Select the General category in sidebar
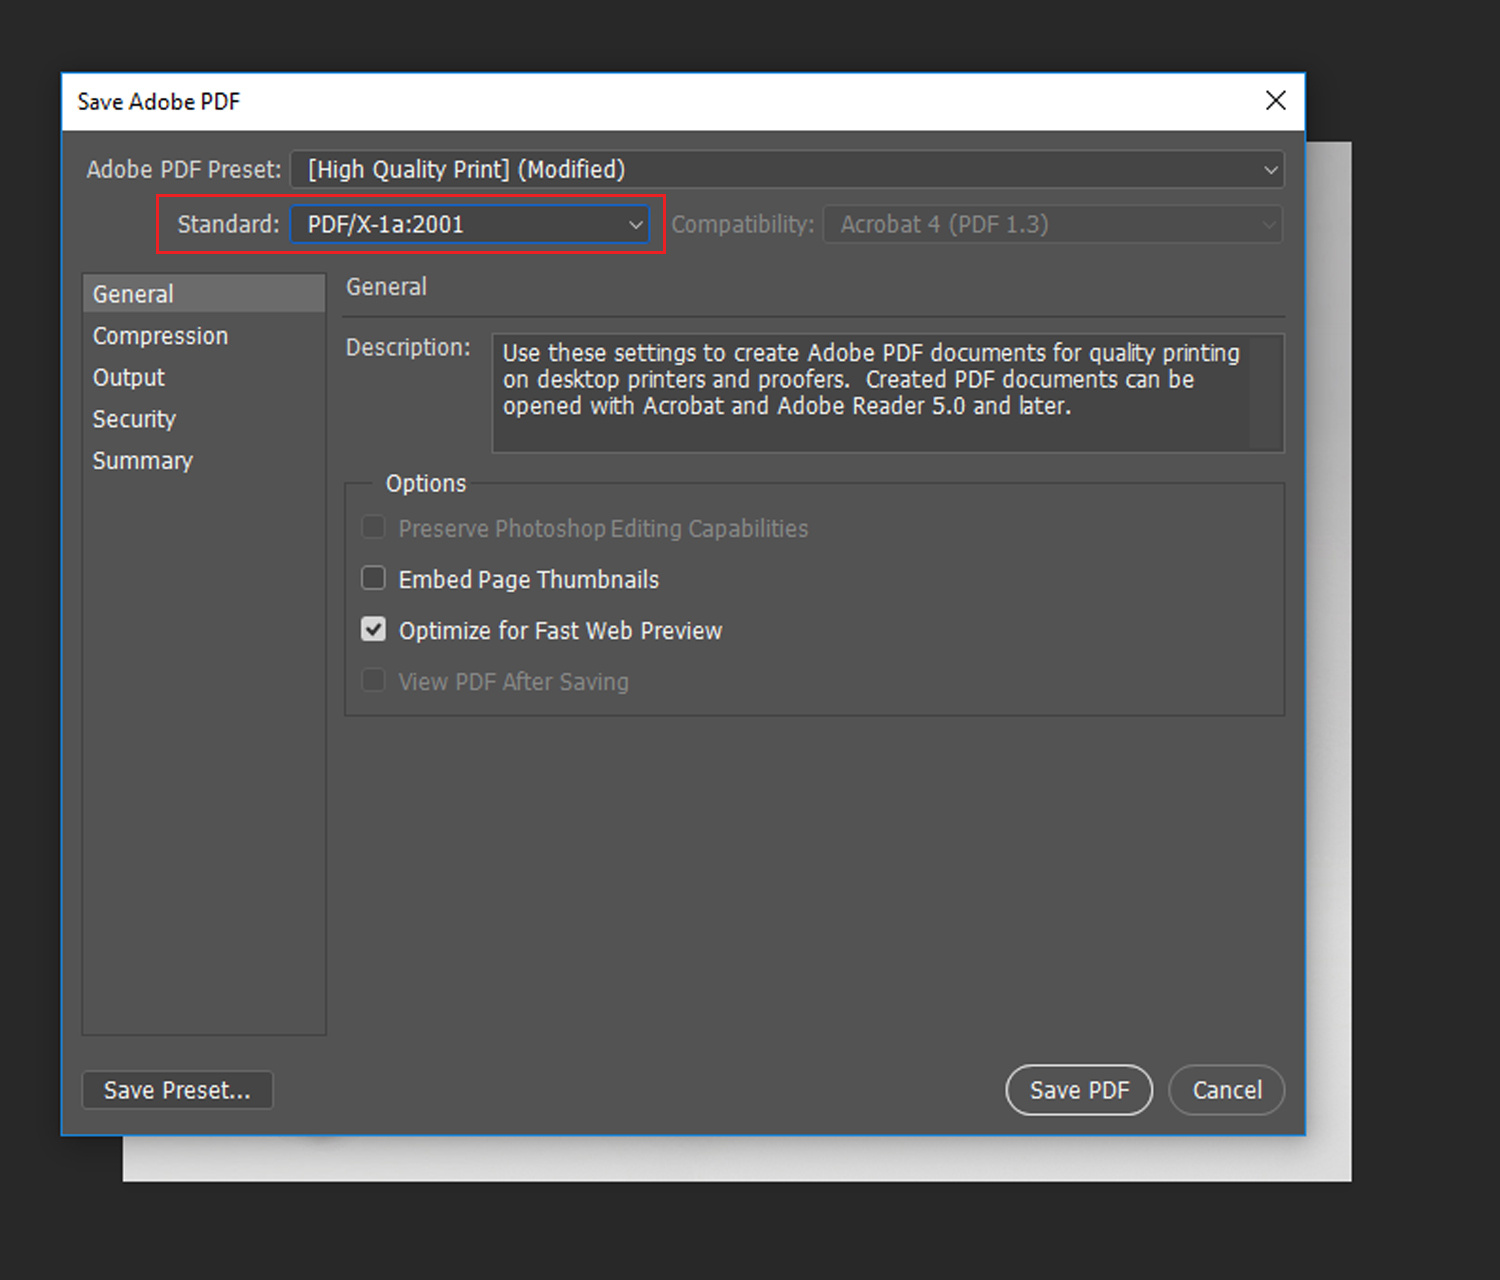The image size is (1500, 1280). tap(204, 294)
